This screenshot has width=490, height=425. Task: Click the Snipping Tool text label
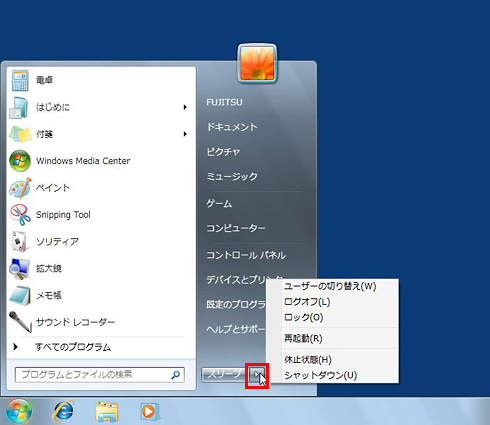coord(63,215)
